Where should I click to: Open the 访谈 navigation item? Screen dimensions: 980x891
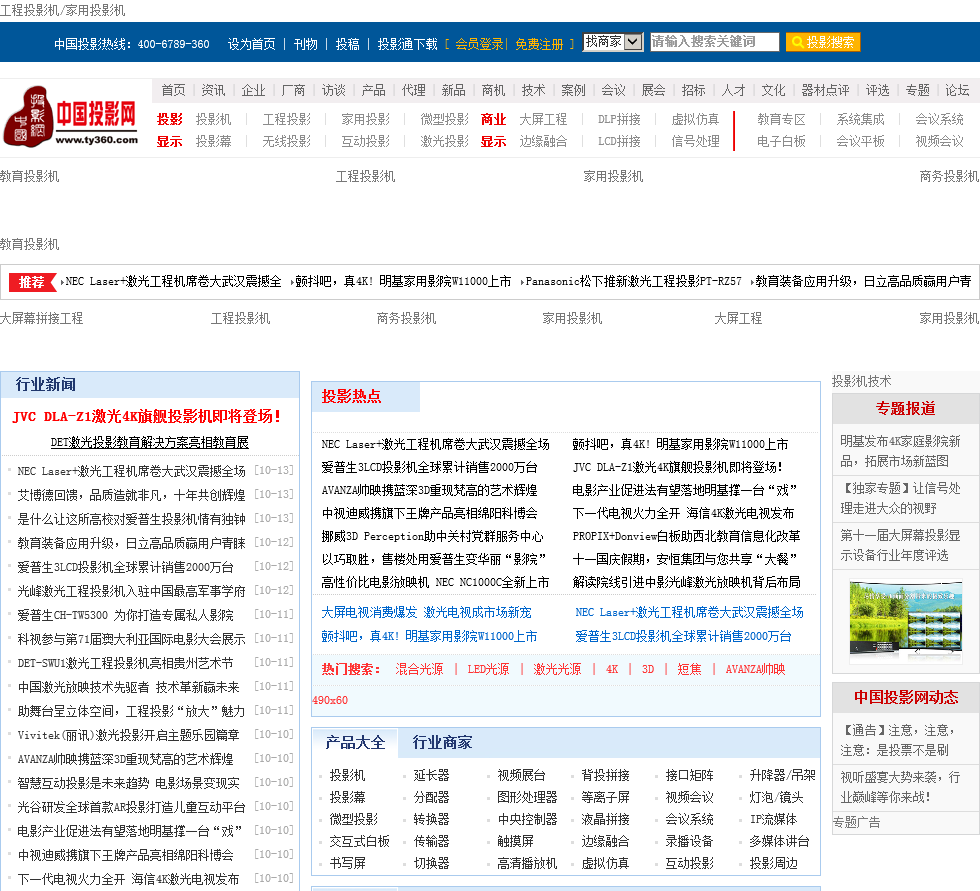tap(333, 90)
